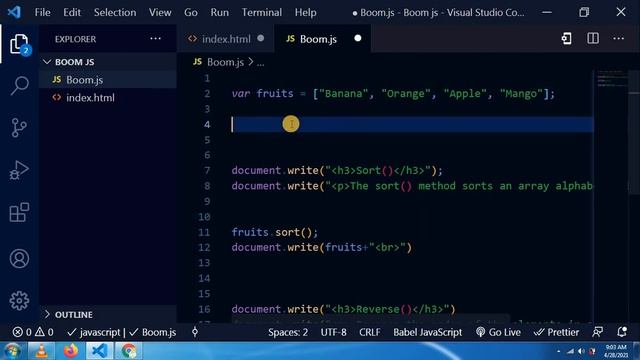The width and height of the screenshot is (640, 360).
Task: Open the Go menu
Action: (191, 12)
